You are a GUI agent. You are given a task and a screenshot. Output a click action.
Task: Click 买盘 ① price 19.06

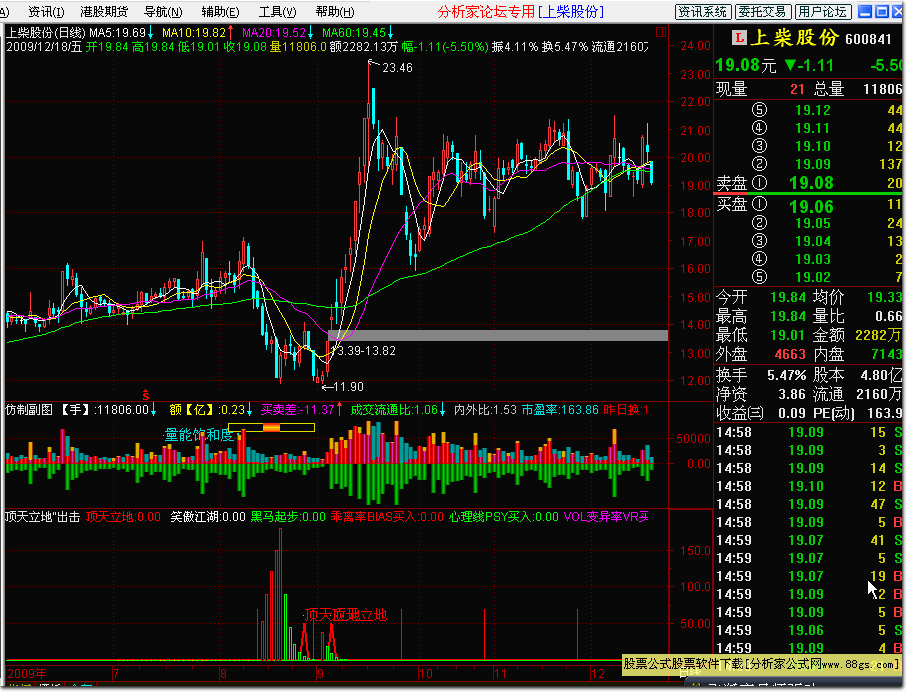point(811,206)
